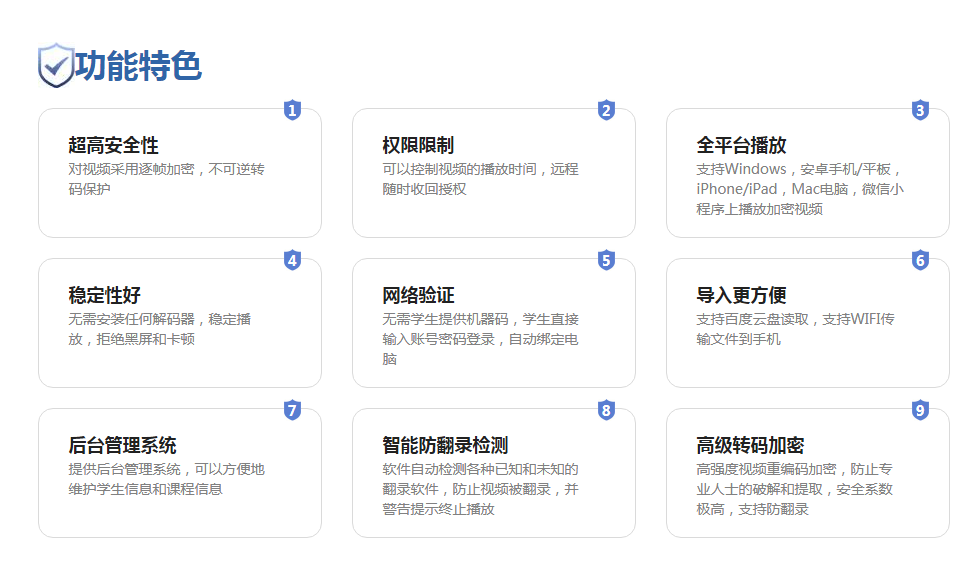Select the 超高安全性 card title
Viewport: 966px width, 582px height.
tap(113, 145)
